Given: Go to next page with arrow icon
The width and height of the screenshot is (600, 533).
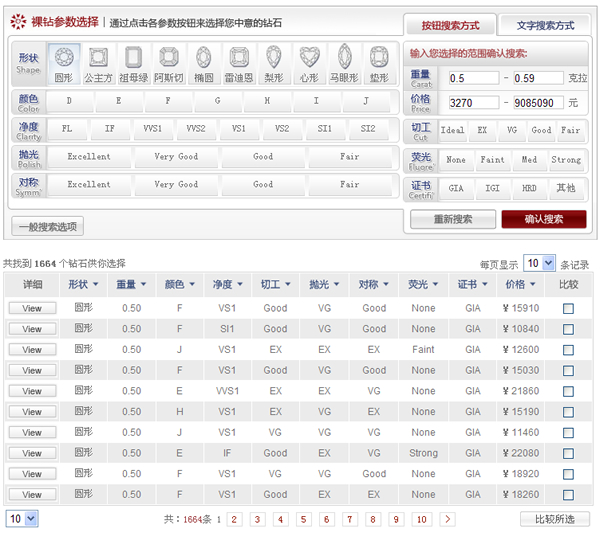Looking at the screenshot, I should coord(447,519).
